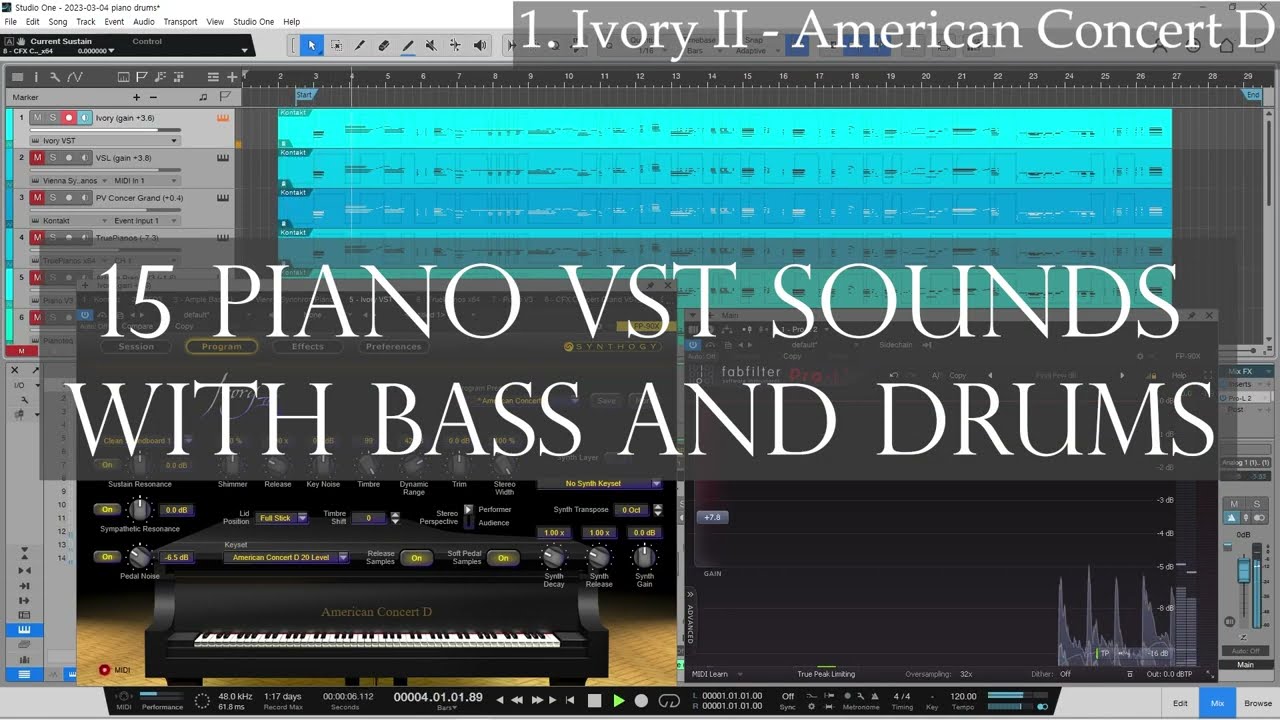Click the Edit view button
Image resolution: width=1280 pixels, height=720 pixels.
1181,703
